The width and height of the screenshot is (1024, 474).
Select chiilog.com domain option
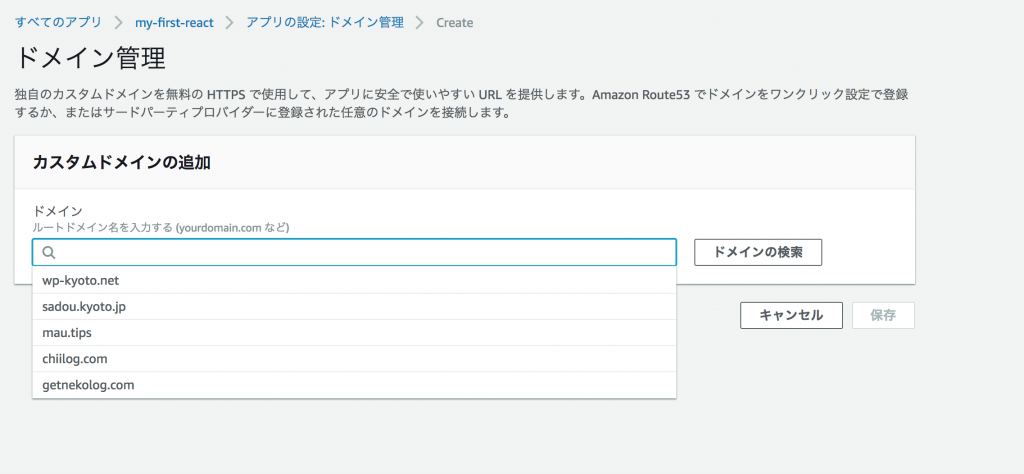click(354, 358)
